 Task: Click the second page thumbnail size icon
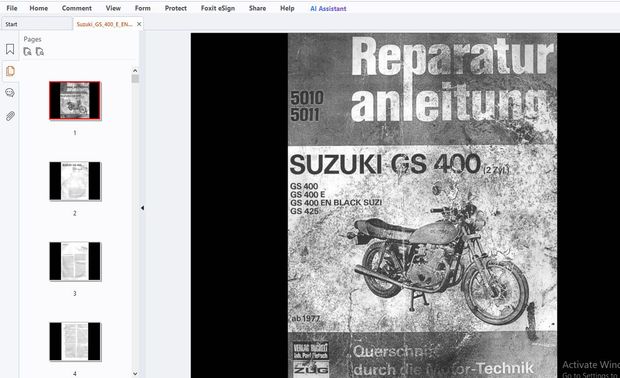pyautogui.click(x=40, y=52)
